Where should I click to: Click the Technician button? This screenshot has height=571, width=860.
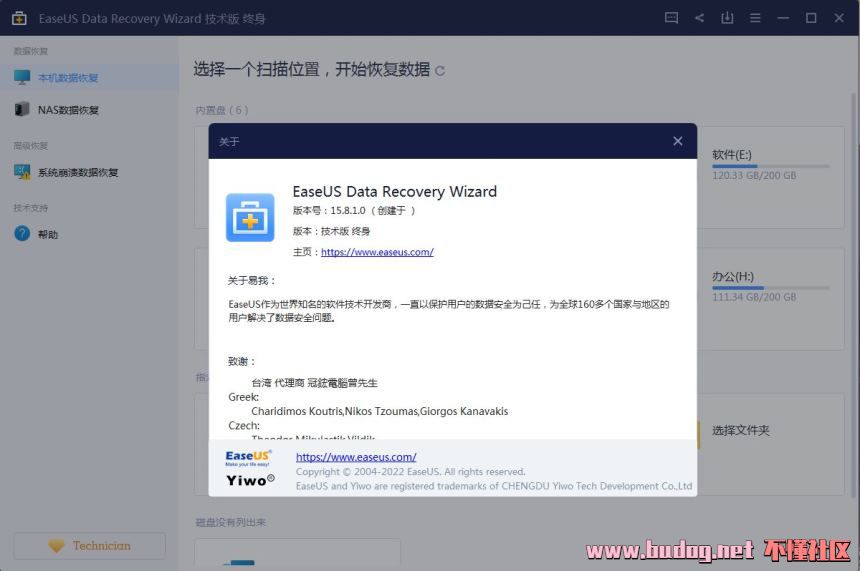pos(89,545)
